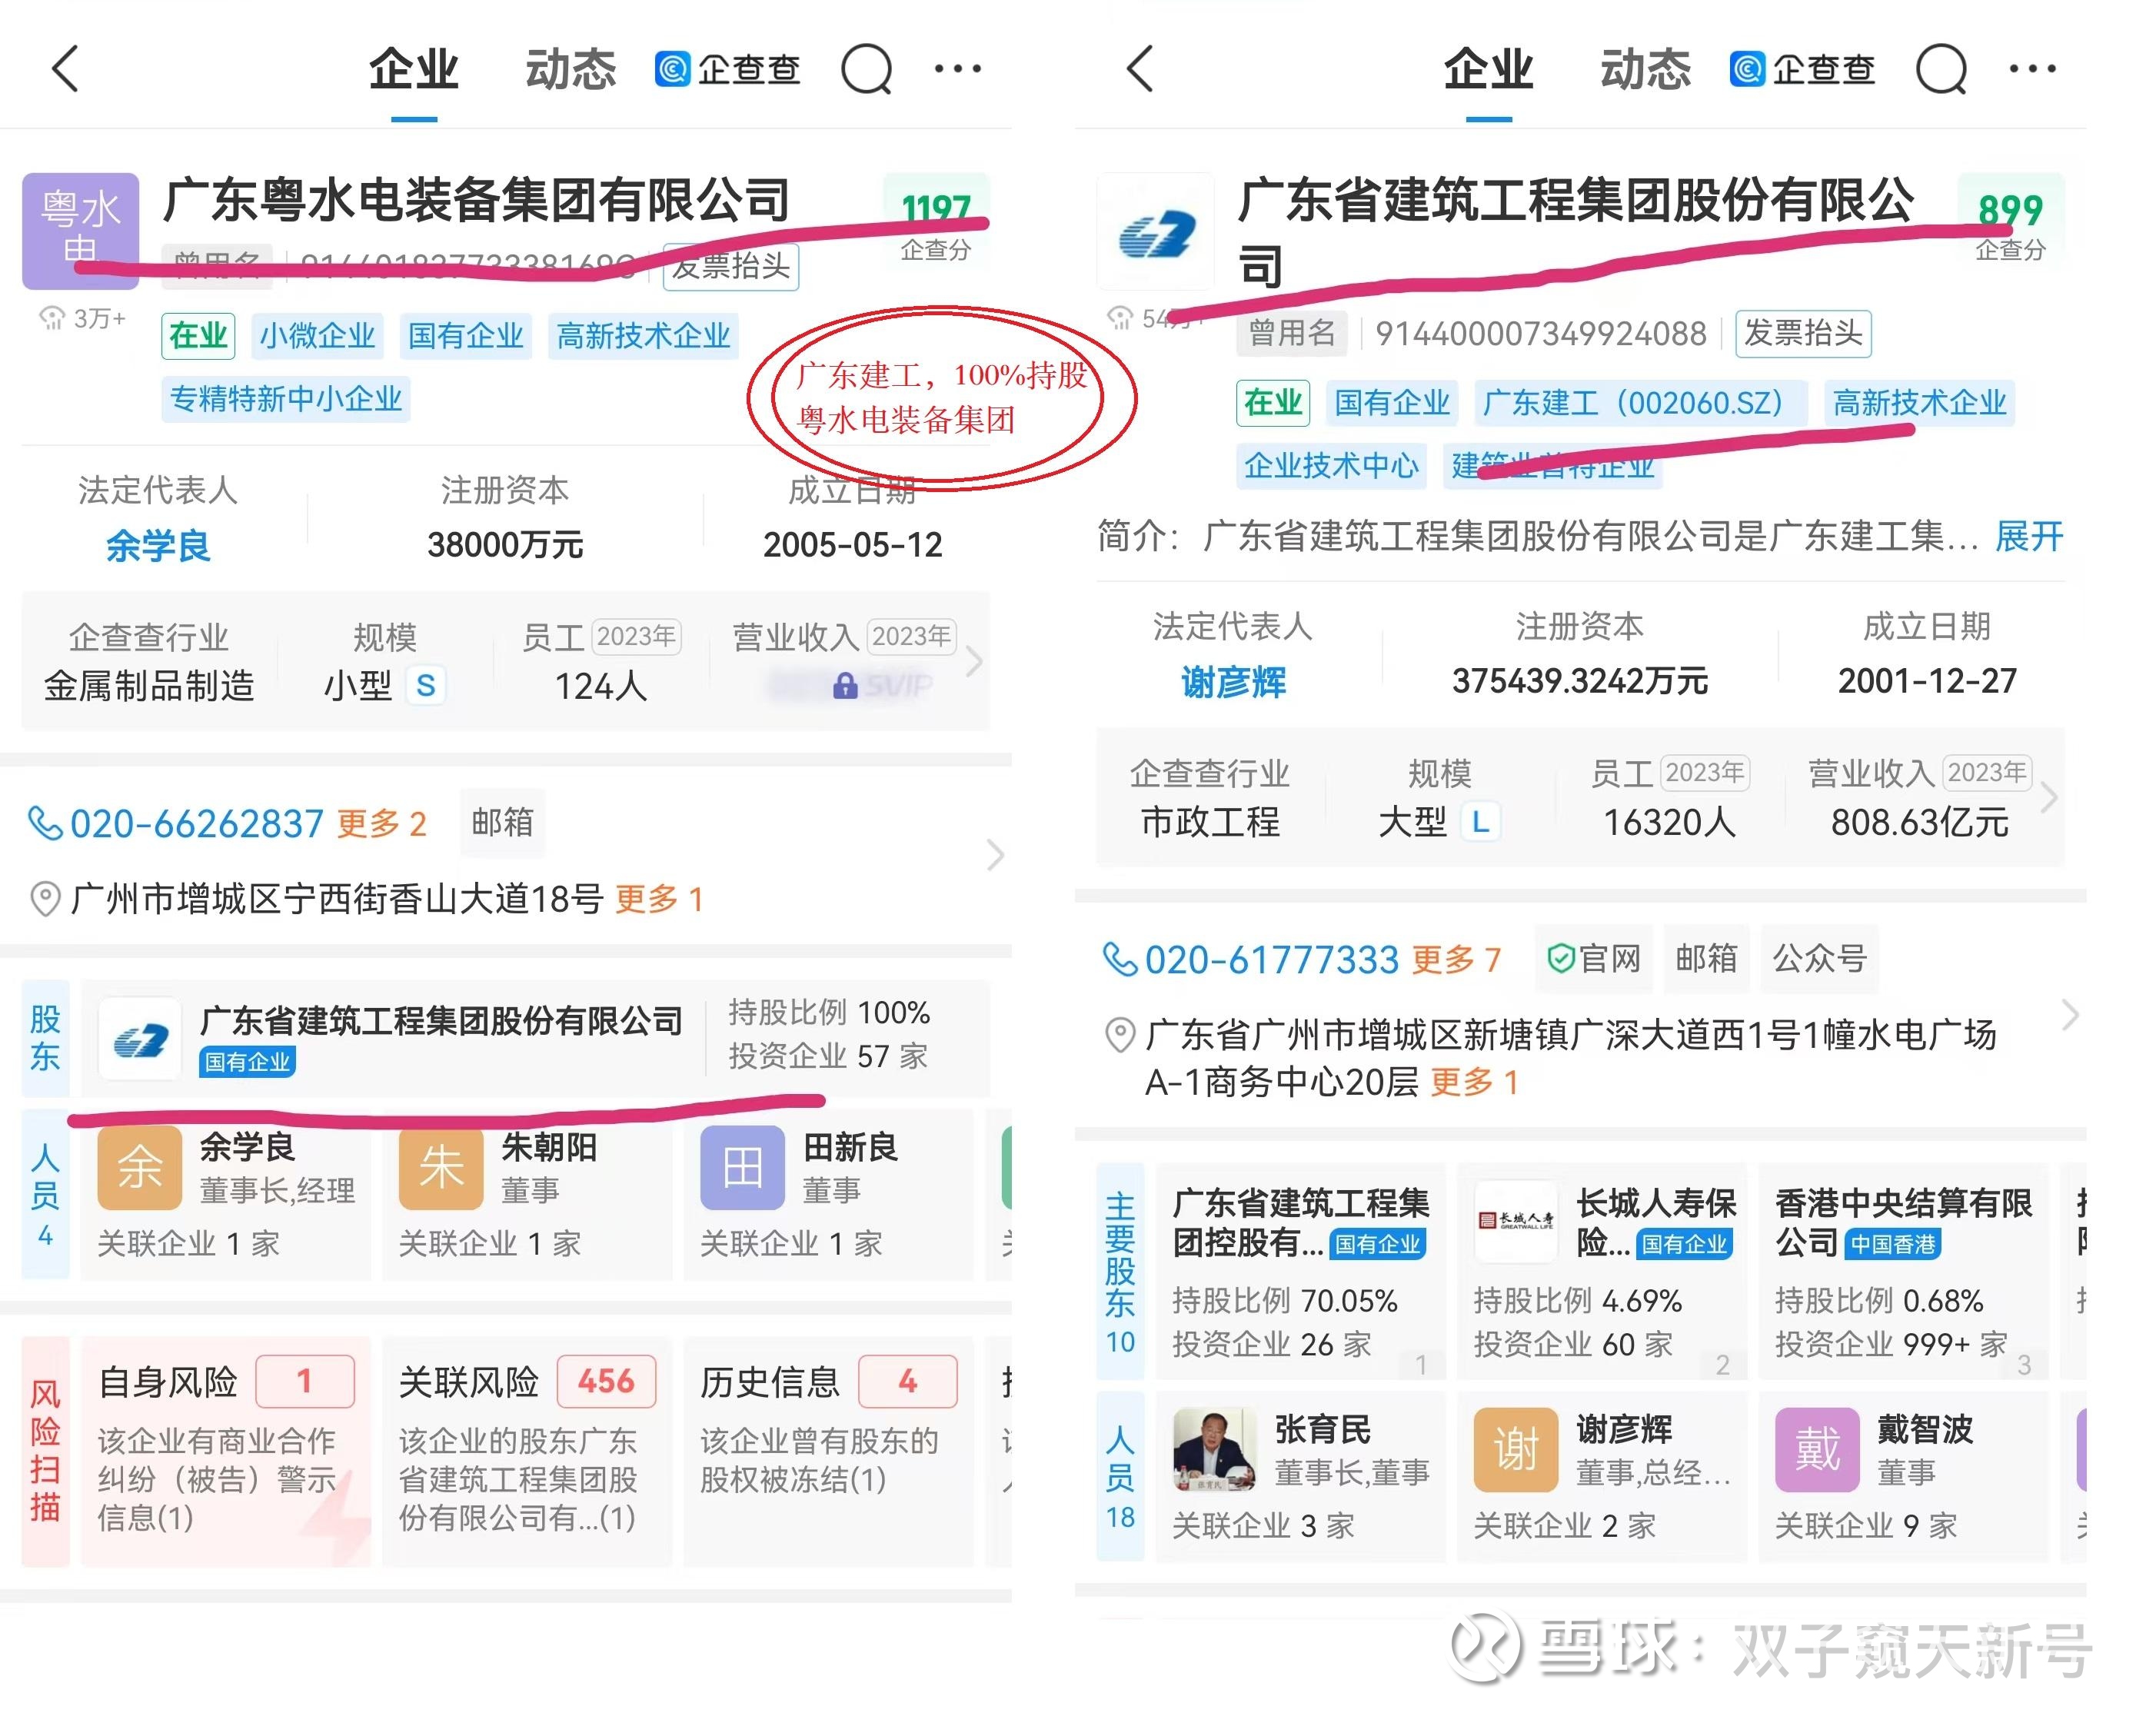2156x1716 pixels.
Task: Open 自身风险 risk card
Action: point(226,1450)
